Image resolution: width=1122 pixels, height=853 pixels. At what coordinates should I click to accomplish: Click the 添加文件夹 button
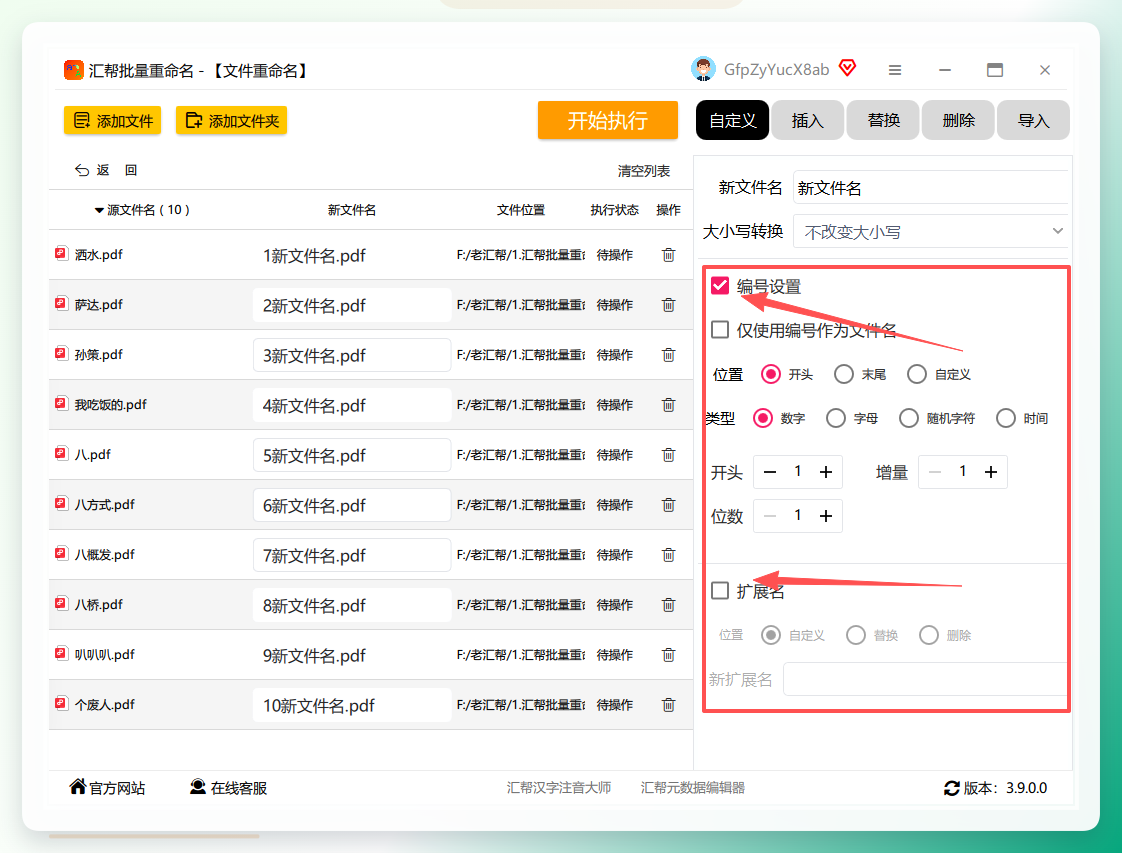(232, 120)
